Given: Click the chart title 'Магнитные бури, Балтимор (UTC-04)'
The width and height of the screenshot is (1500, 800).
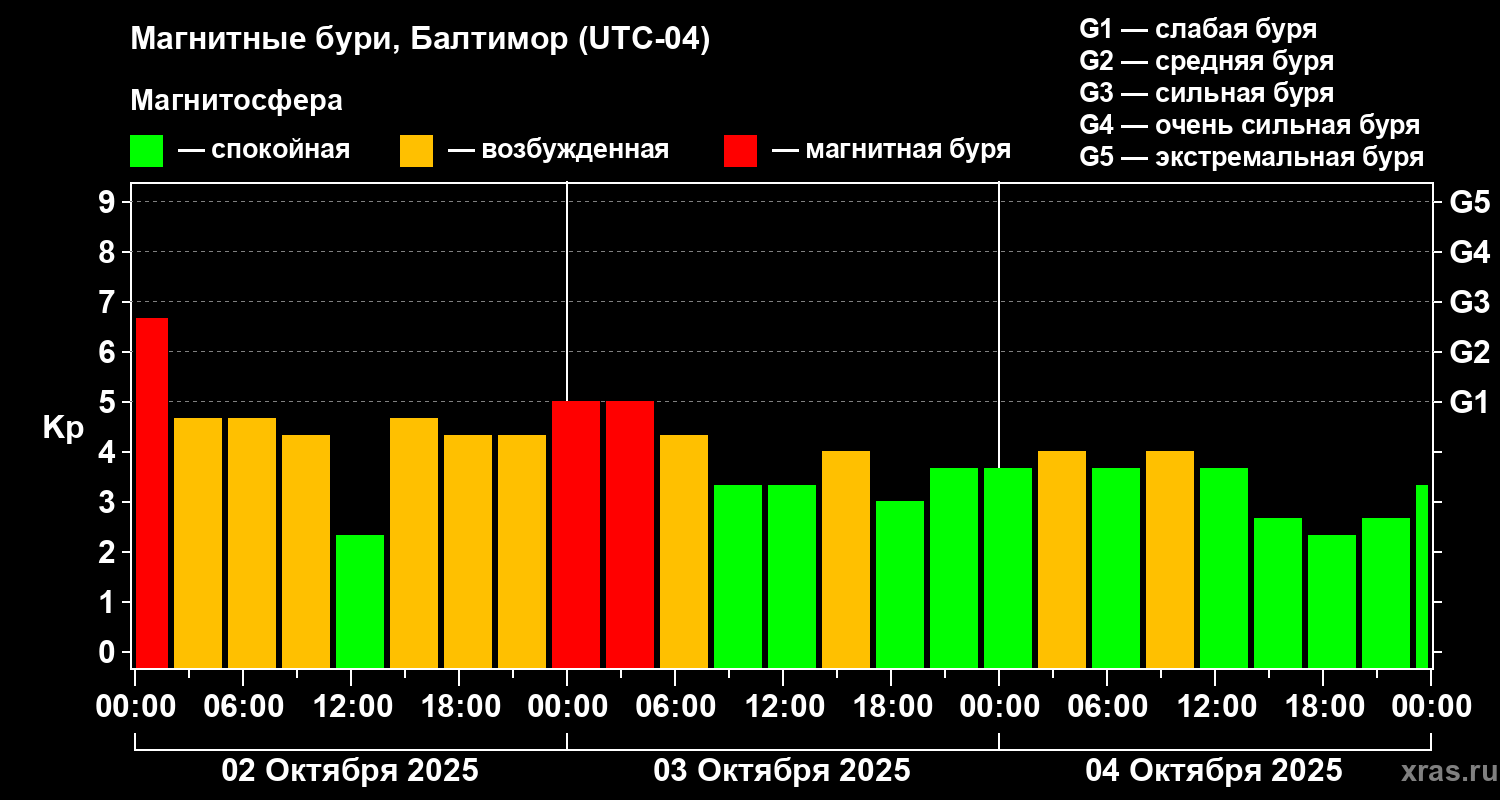Looking at the screenshot, I should click(x=420, y=40).
